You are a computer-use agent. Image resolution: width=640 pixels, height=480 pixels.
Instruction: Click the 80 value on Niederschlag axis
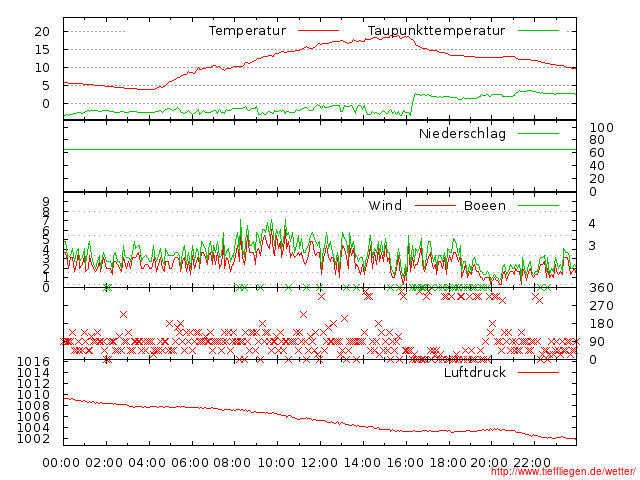597,140
